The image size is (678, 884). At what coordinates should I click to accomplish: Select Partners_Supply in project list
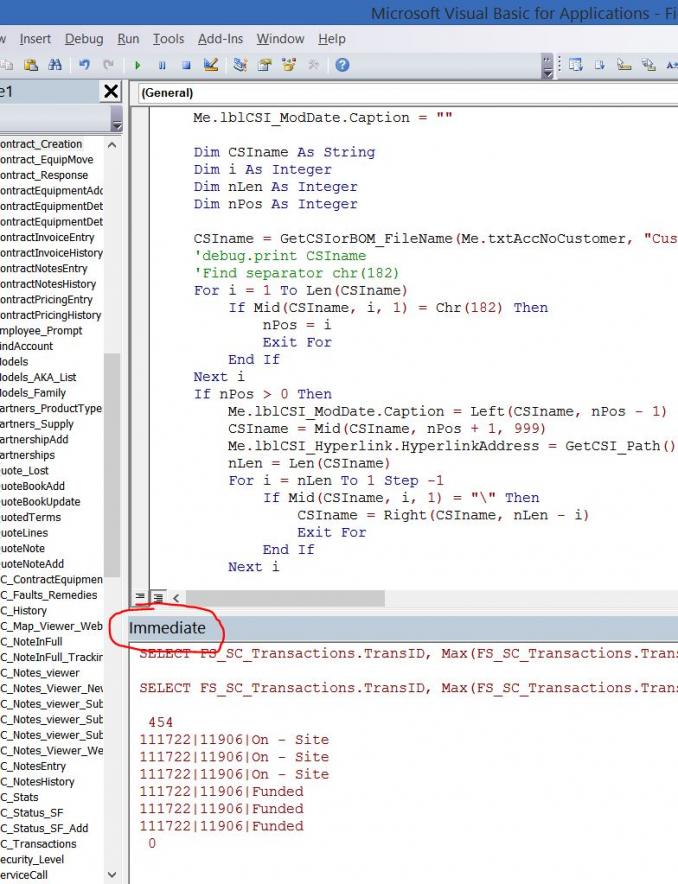(x=37, y=424)
